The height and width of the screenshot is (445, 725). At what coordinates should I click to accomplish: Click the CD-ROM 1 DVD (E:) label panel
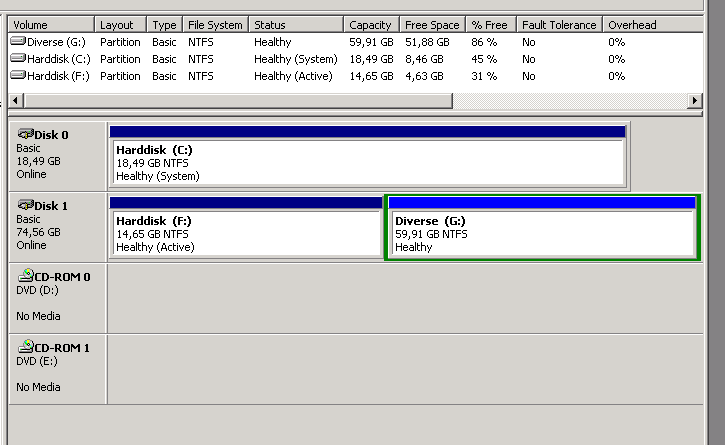point(58,369)
